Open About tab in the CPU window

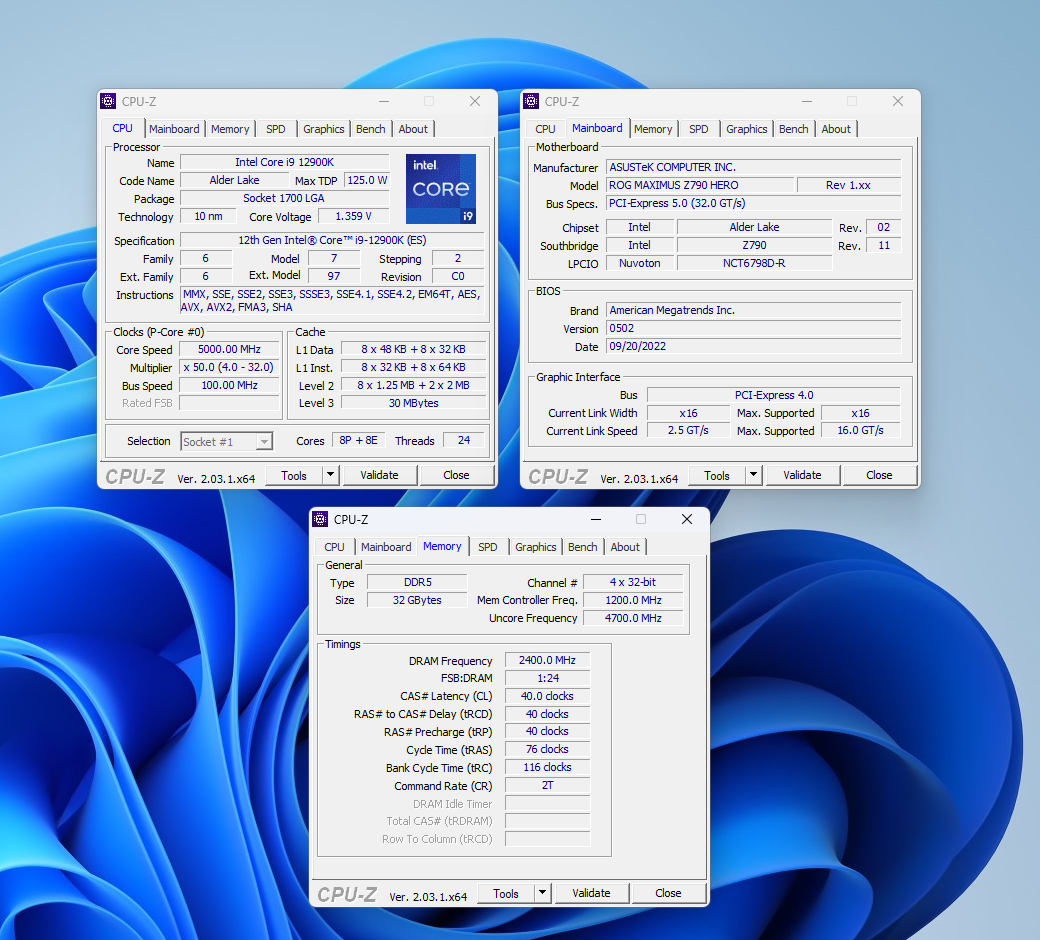[x=413, y=129]
